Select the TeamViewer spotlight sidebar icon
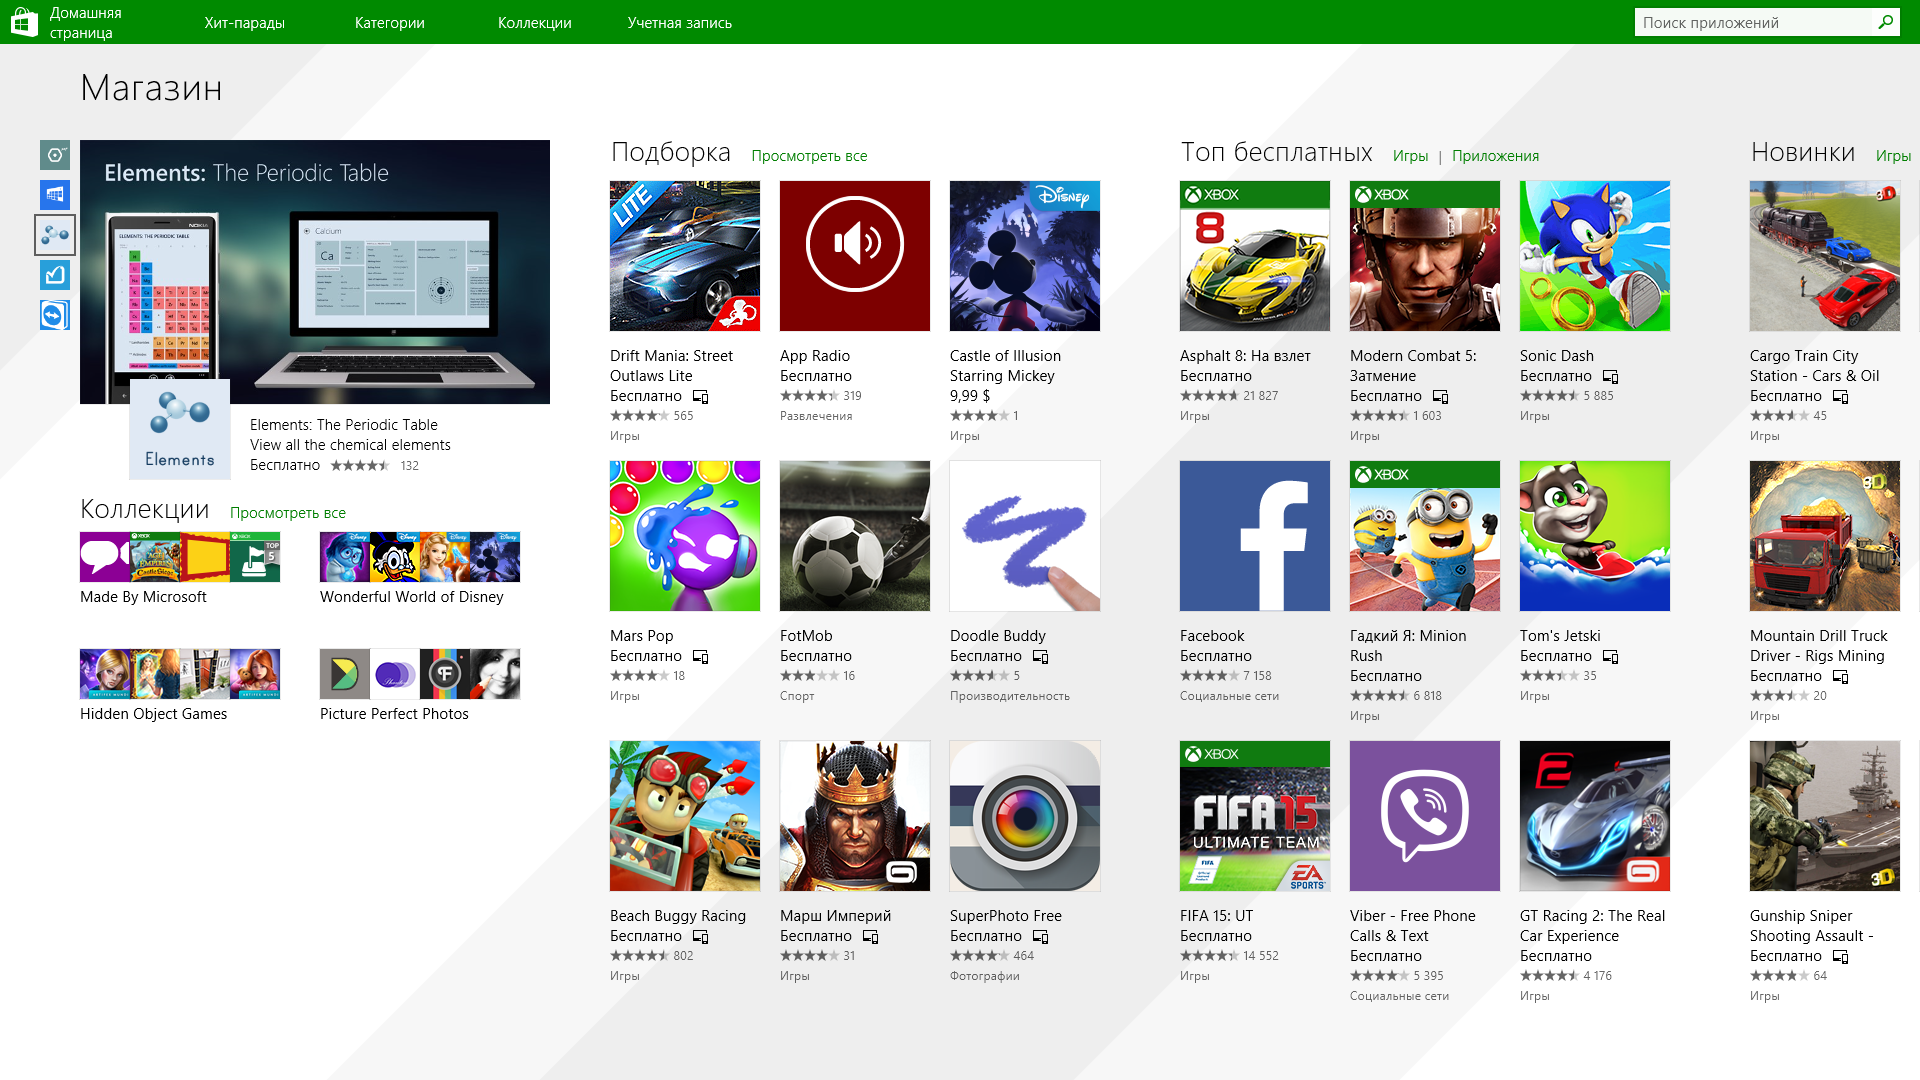Viewport: 1920px width, 1080px height. point(55,315)
